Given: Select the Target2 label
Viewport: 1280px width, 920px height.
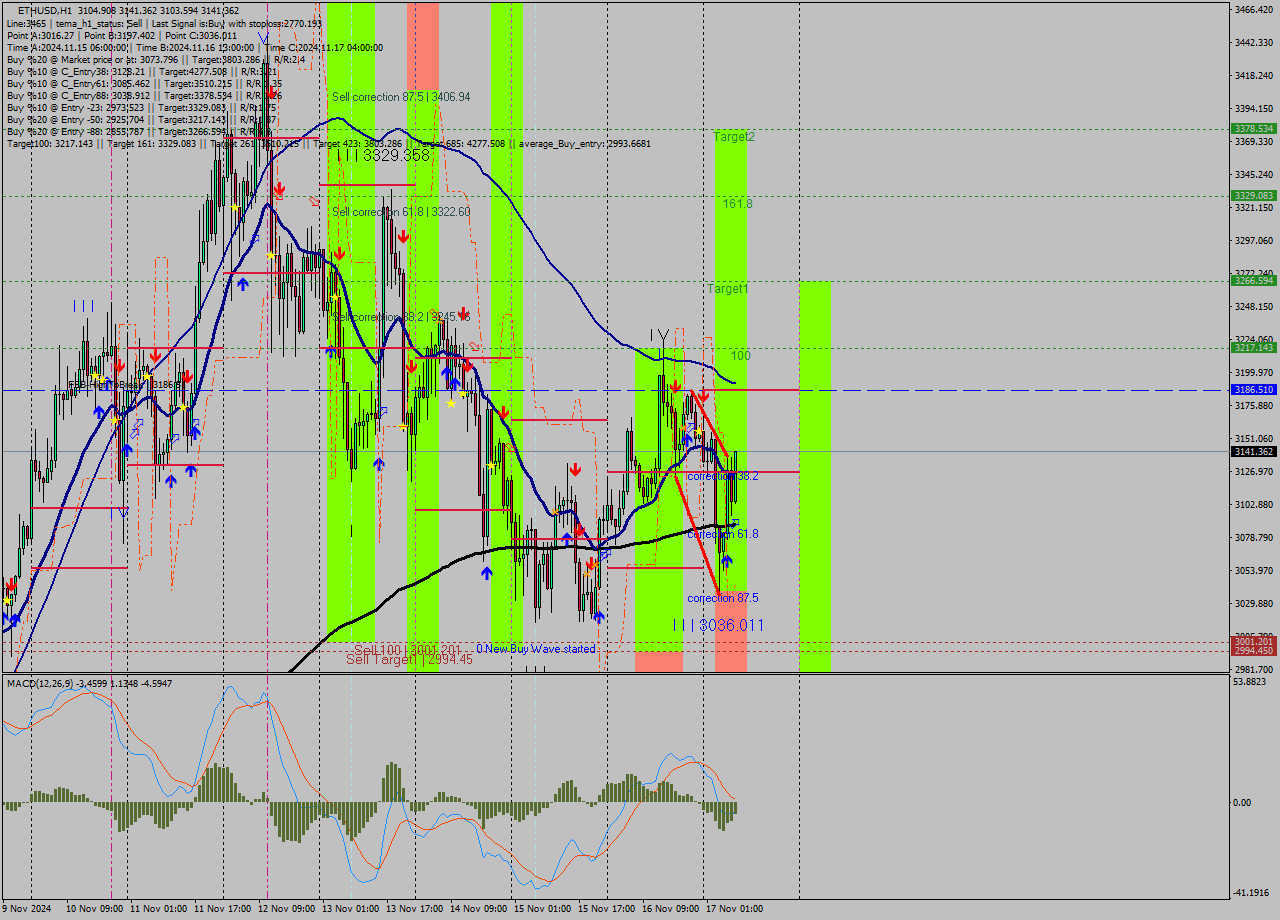Looking at the screenshot, I should tap(734, 136).
